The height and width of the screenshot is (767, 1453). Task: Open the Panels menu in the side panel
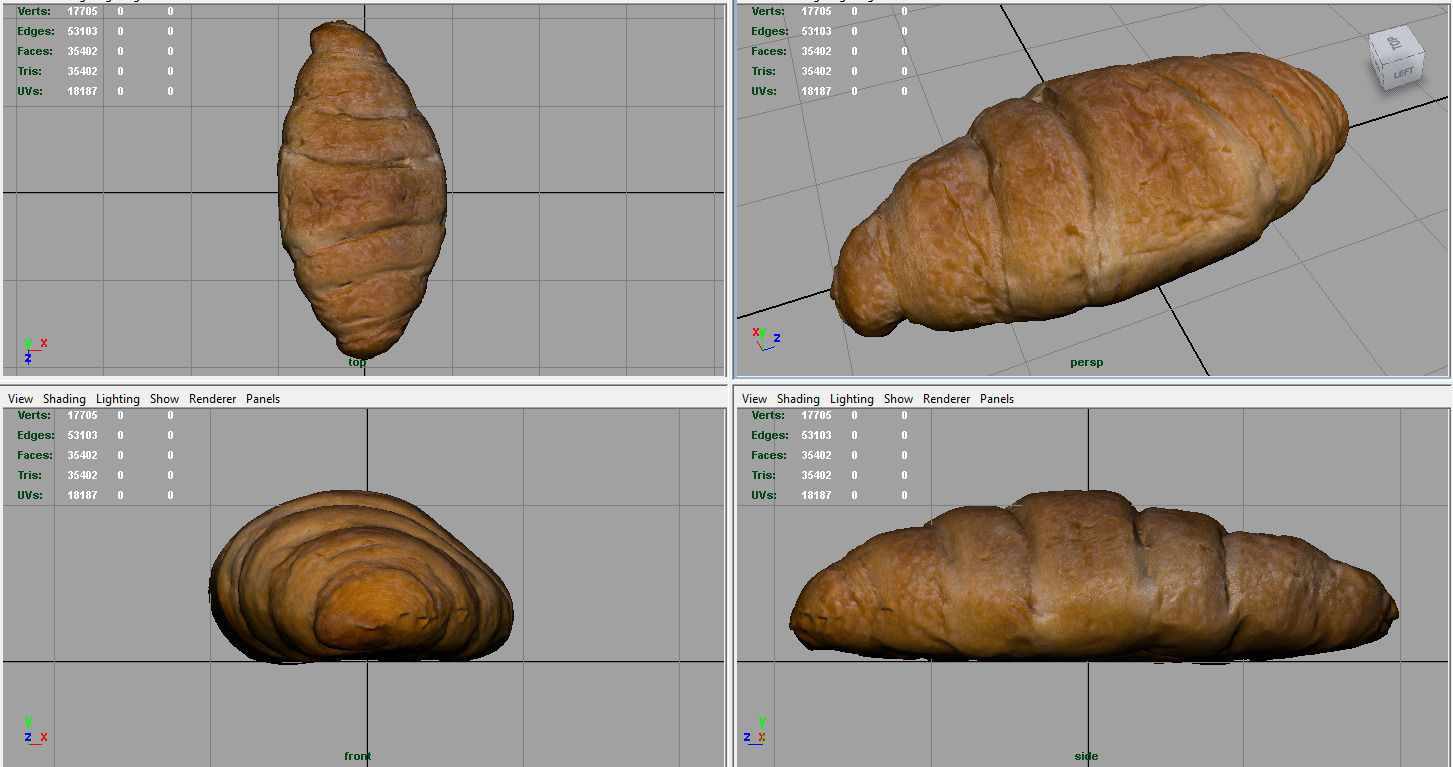pos(997,399)
